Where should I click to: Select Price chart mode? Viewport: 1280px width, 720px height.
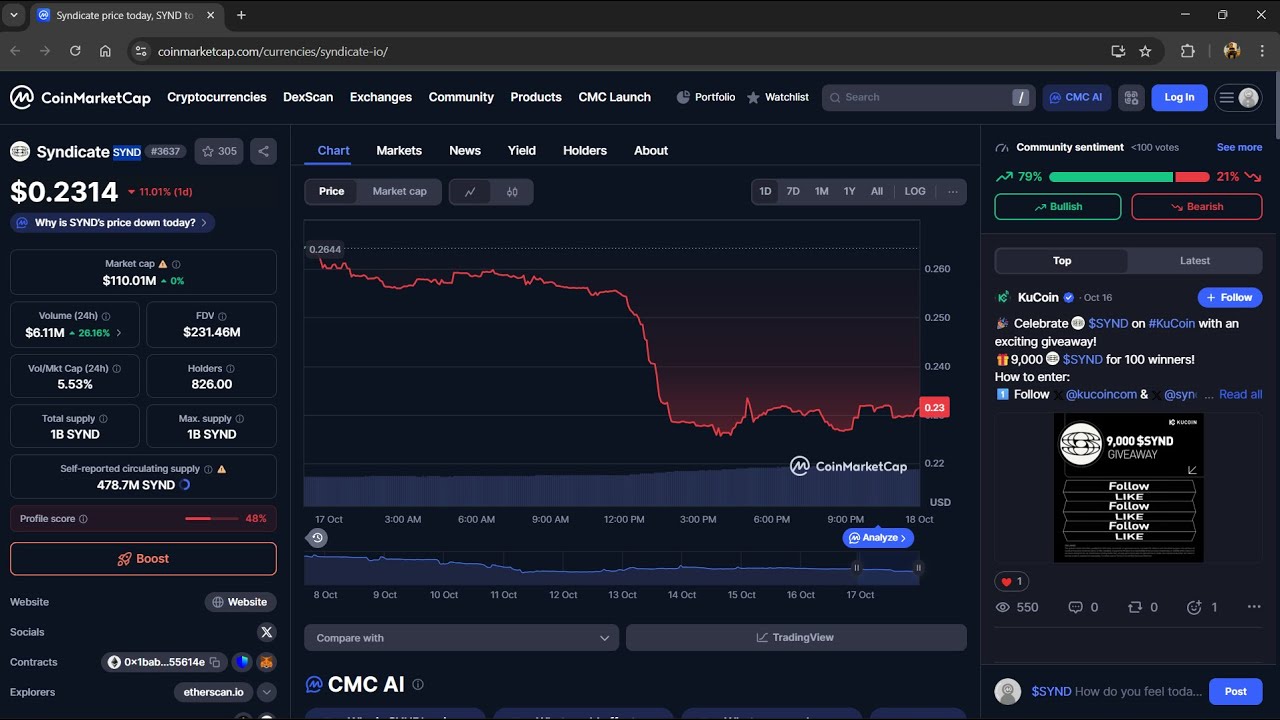click(331, 192)
